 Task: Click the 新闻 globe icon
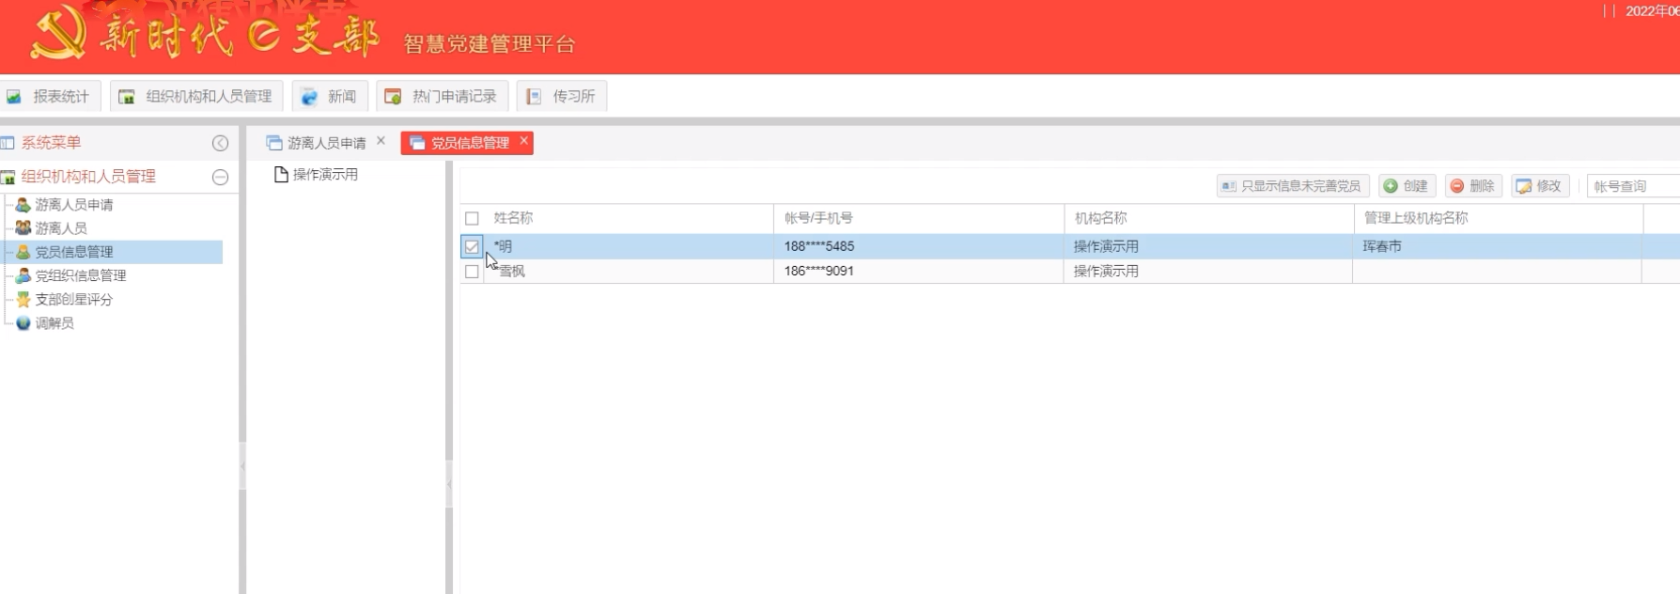coord(309,97)
